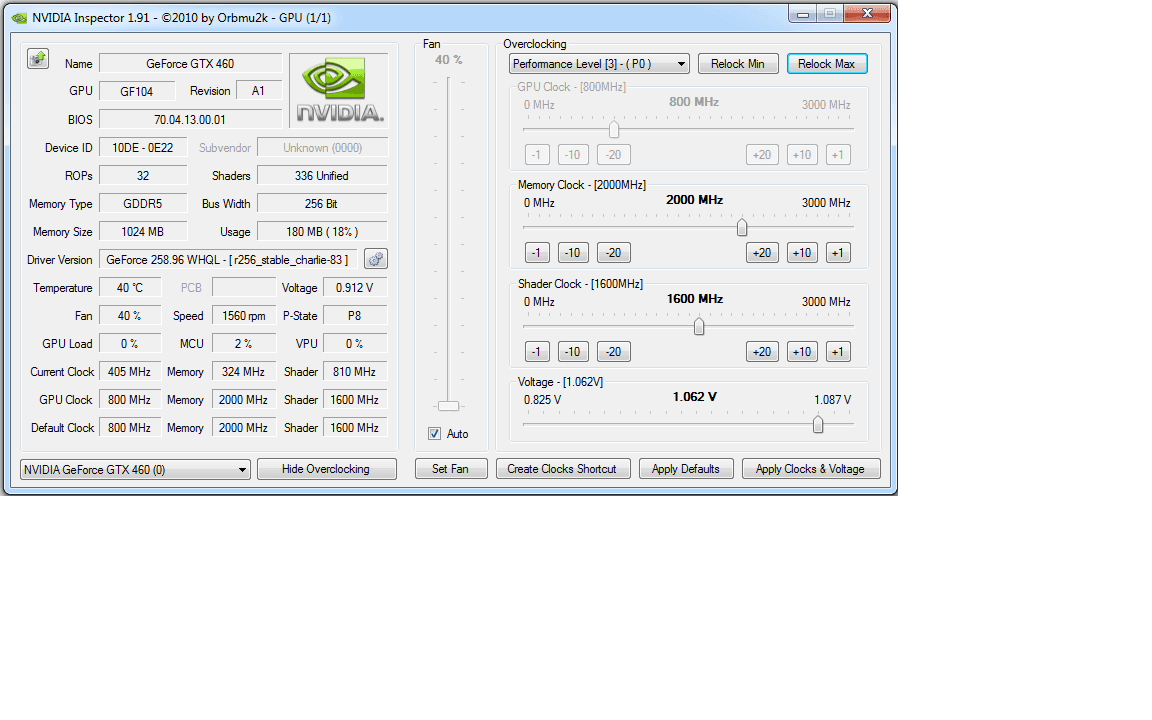Click the Usage field 180 MB ( 18% )
Screen dimensions: 1152x720
(322, 231)
